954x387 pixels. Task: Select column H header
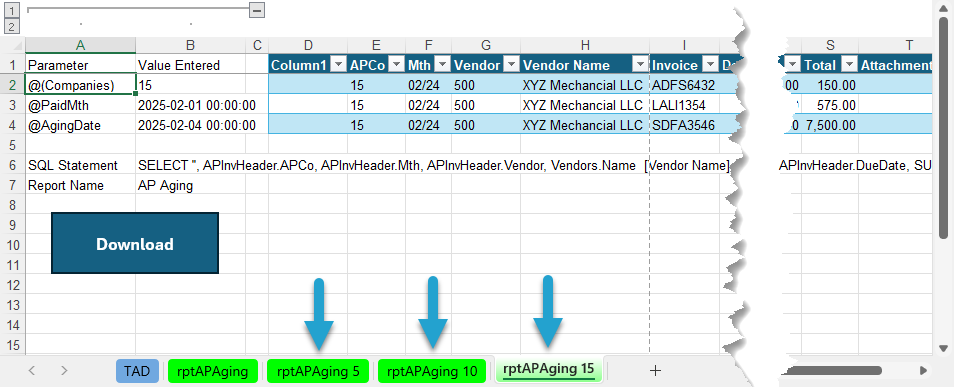click(585, 45)
